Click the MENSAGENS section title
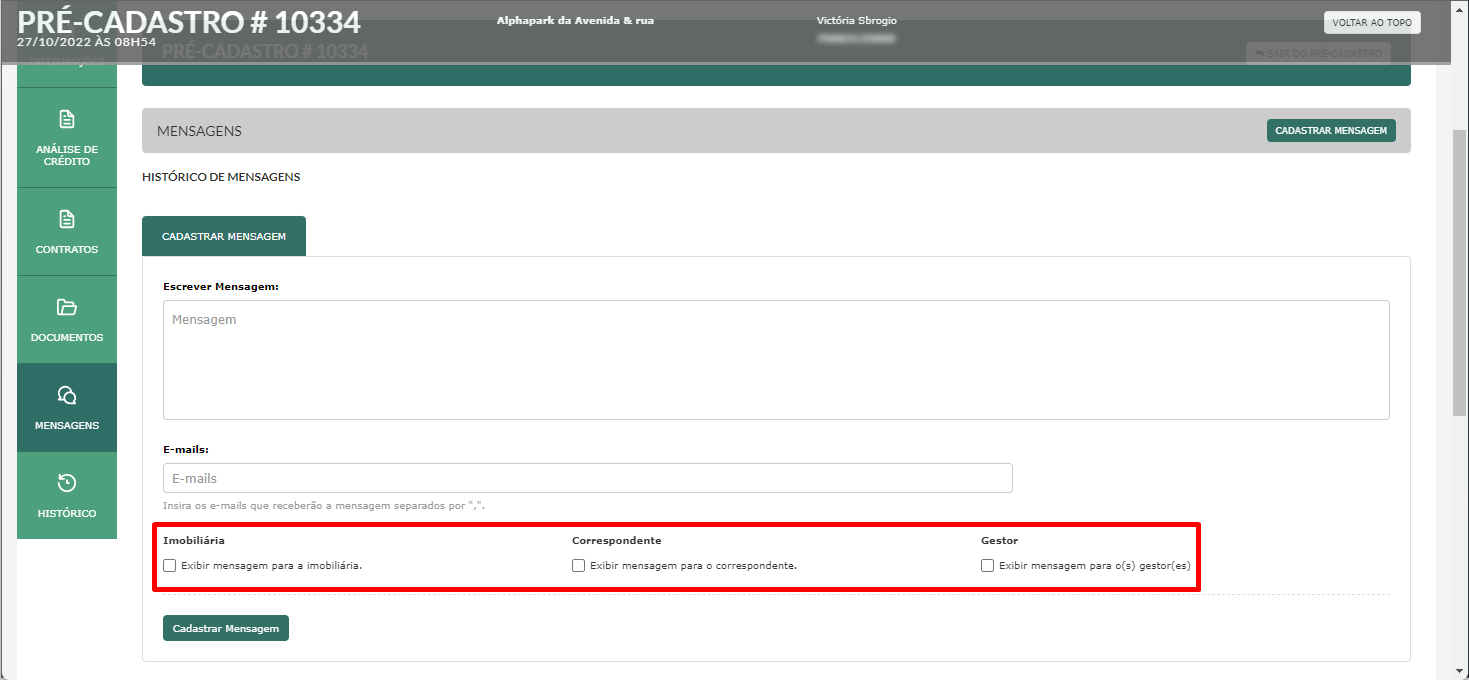 coord(199,131)
